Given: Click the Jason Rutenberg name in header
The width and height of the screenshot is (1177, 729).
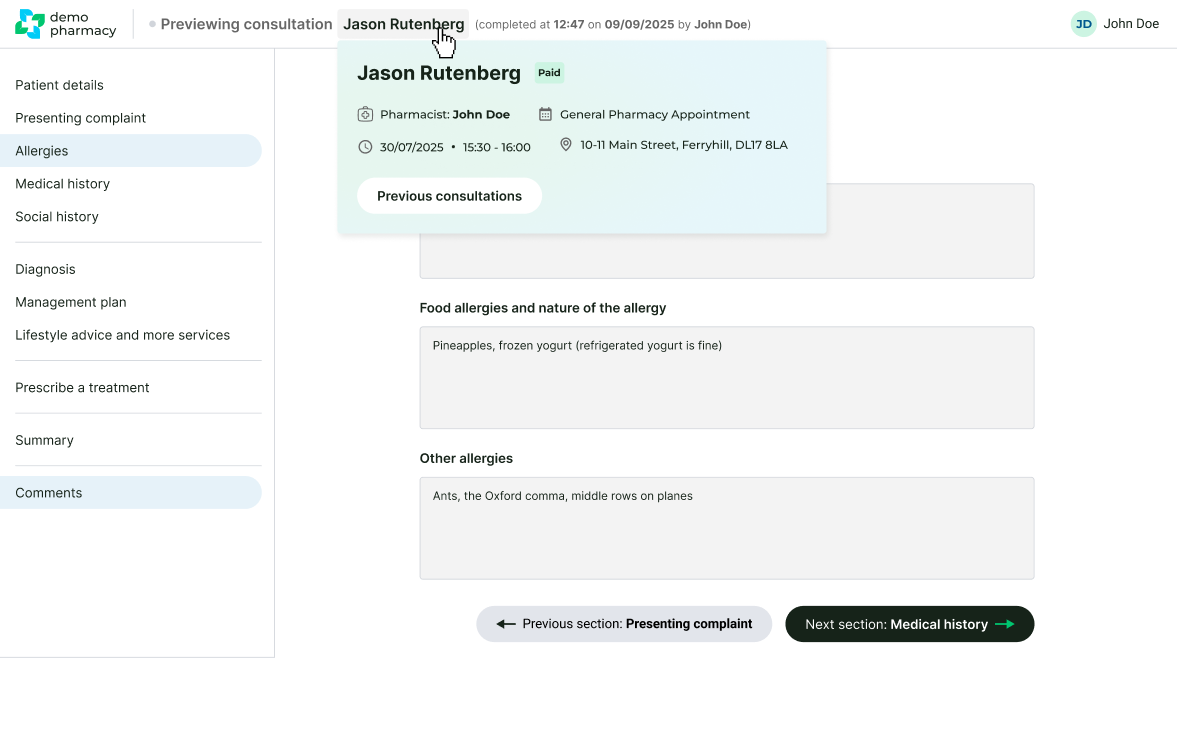Looking at the screenshot, I should tap(403, 24).
